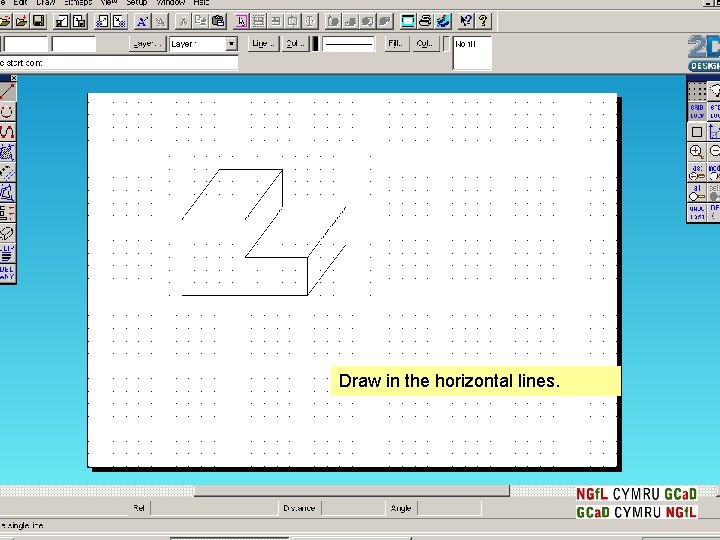The height and width of the screenshot is (540, 720).
Task: Click the Distance value field
Action: [x=353, y=508]
